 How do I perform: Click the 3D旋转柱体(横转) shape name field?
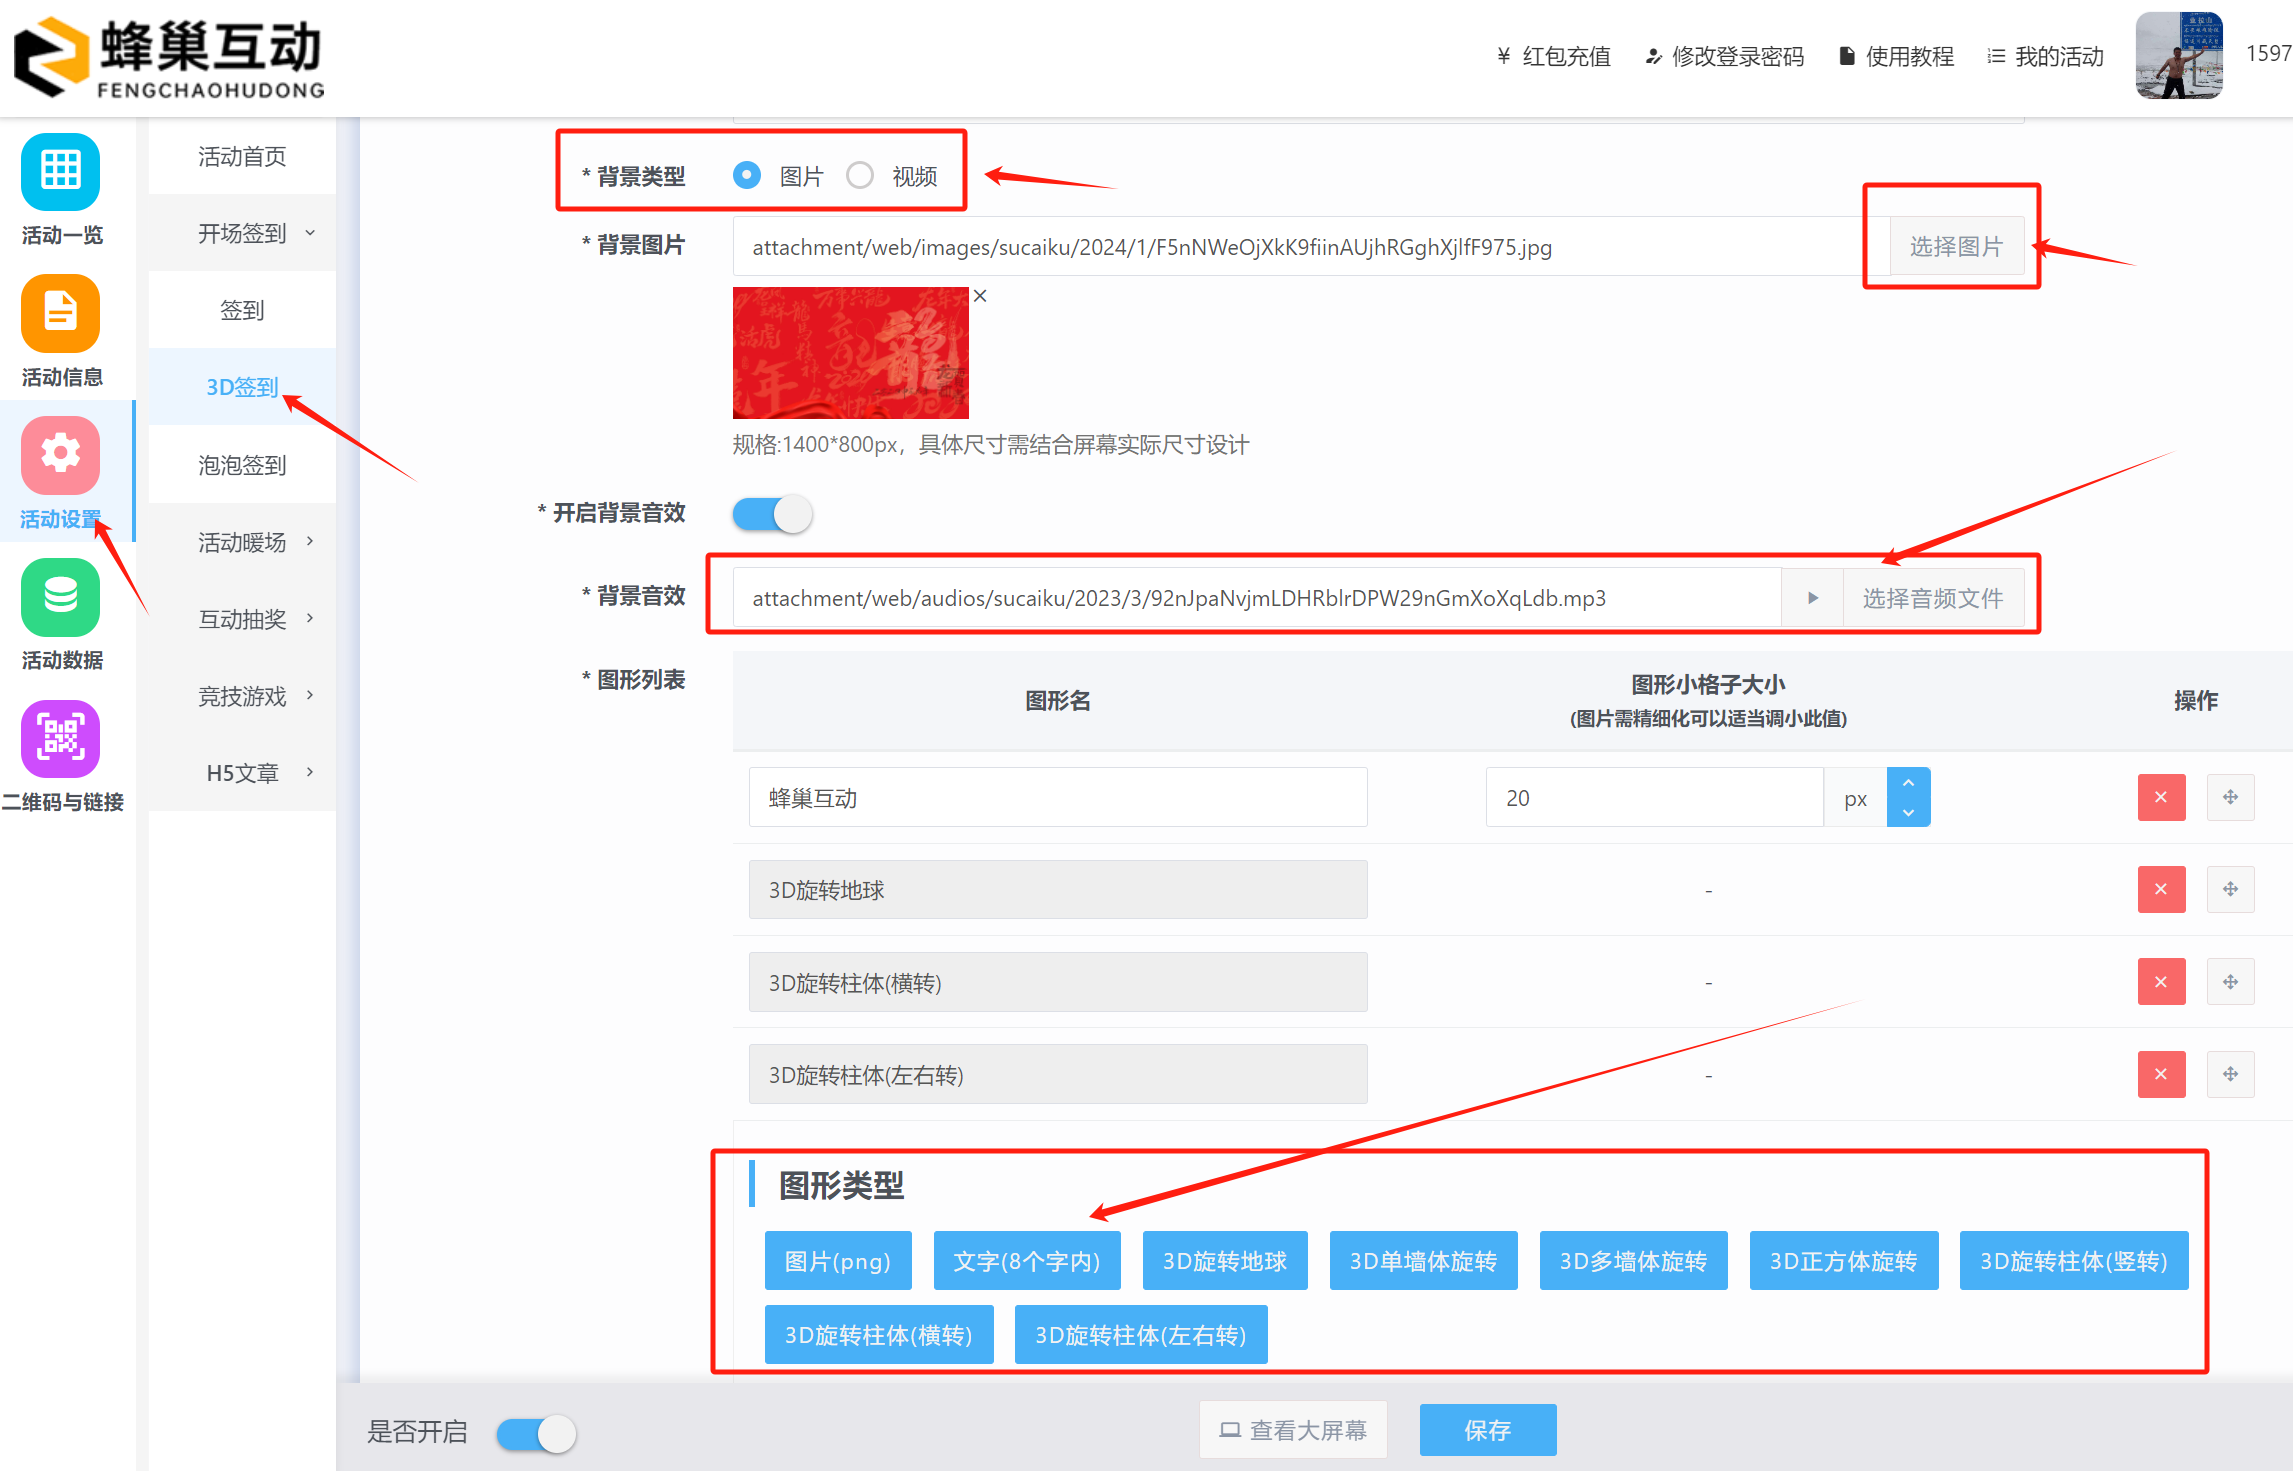1058,982
